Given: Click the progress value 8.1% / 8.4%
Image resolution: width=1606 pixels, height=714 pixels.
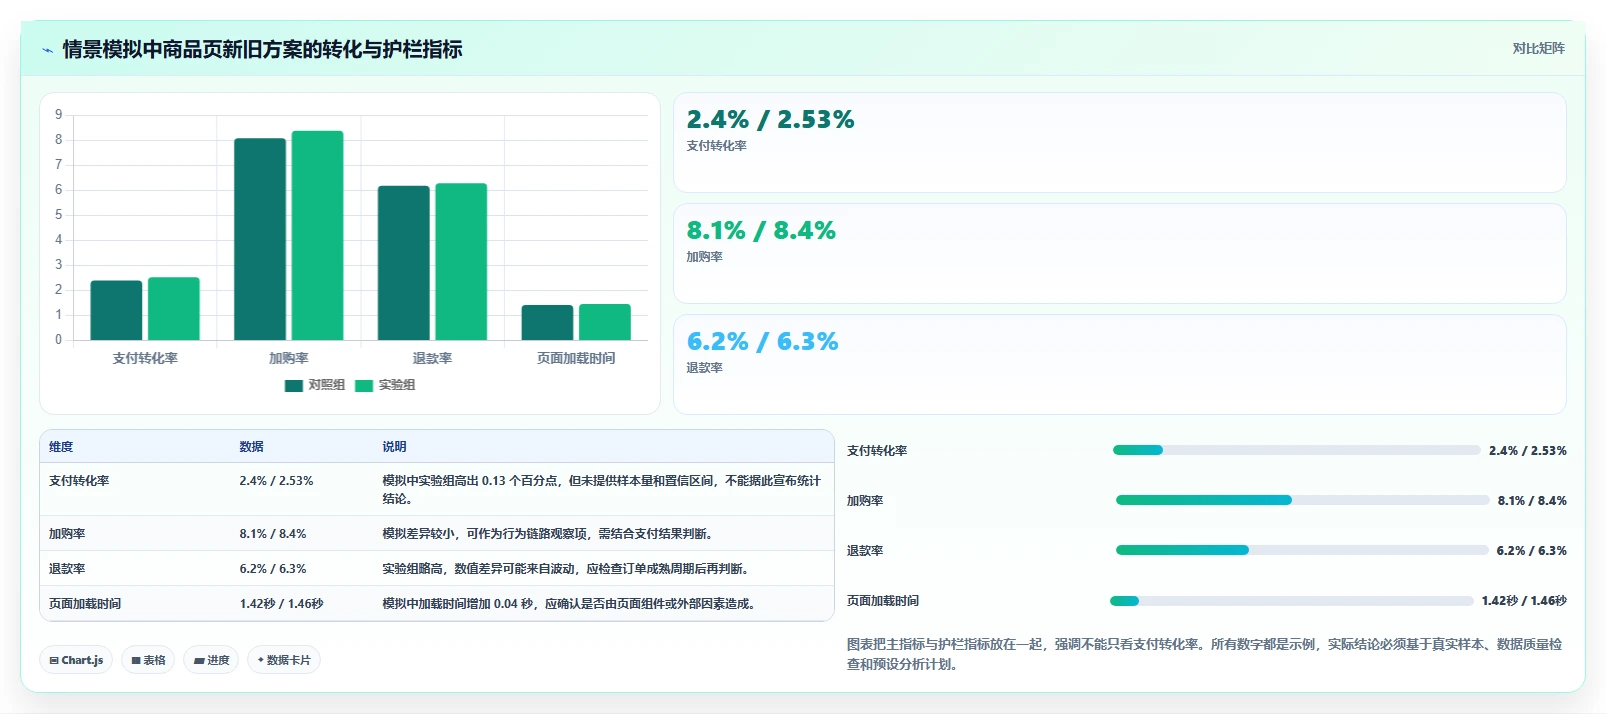Looking at the screenshot, I should point(1532,501).
